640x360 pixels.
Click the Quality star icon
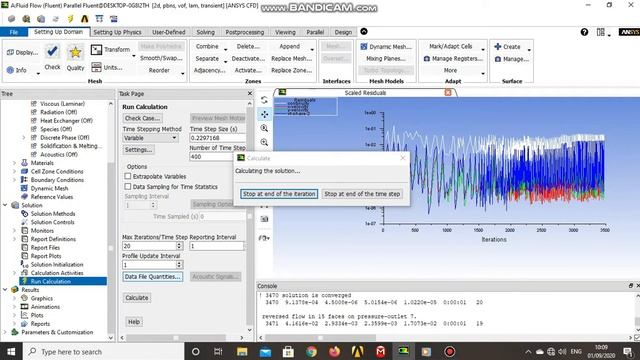75,52
